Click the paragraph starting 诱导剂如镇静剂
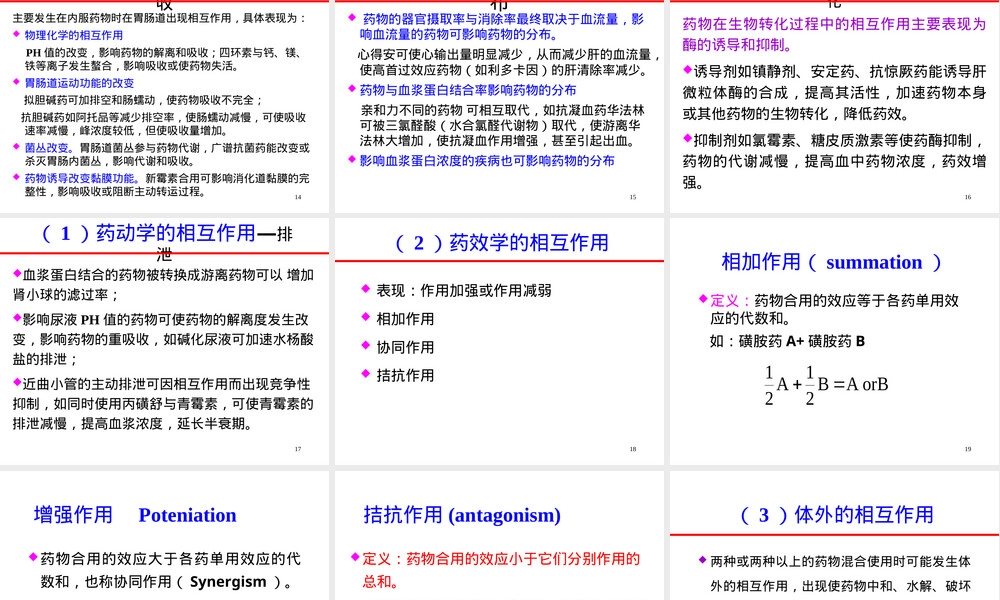 point(834,92)
